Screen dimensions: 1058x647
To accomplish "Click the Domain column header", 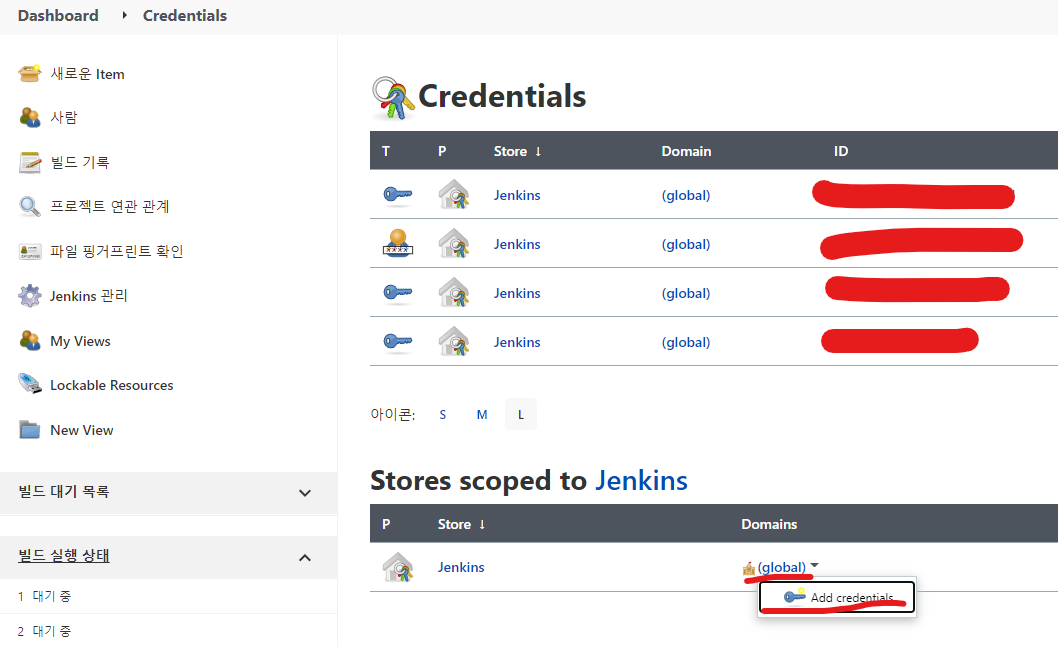I will [x=686, y=151].
